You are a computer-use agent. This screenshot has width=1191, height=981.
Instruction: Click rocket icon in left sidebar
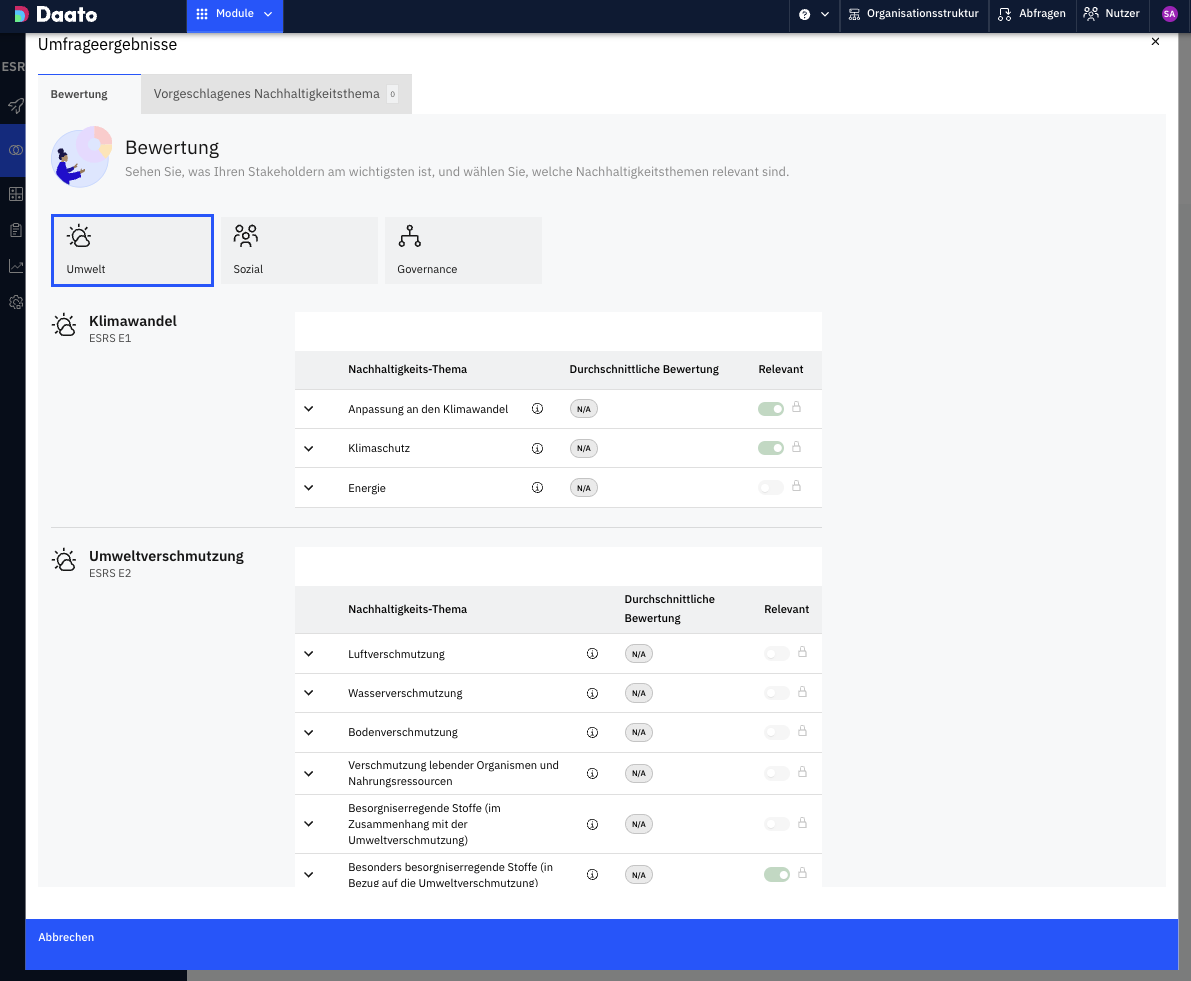[x=15, y=105]
